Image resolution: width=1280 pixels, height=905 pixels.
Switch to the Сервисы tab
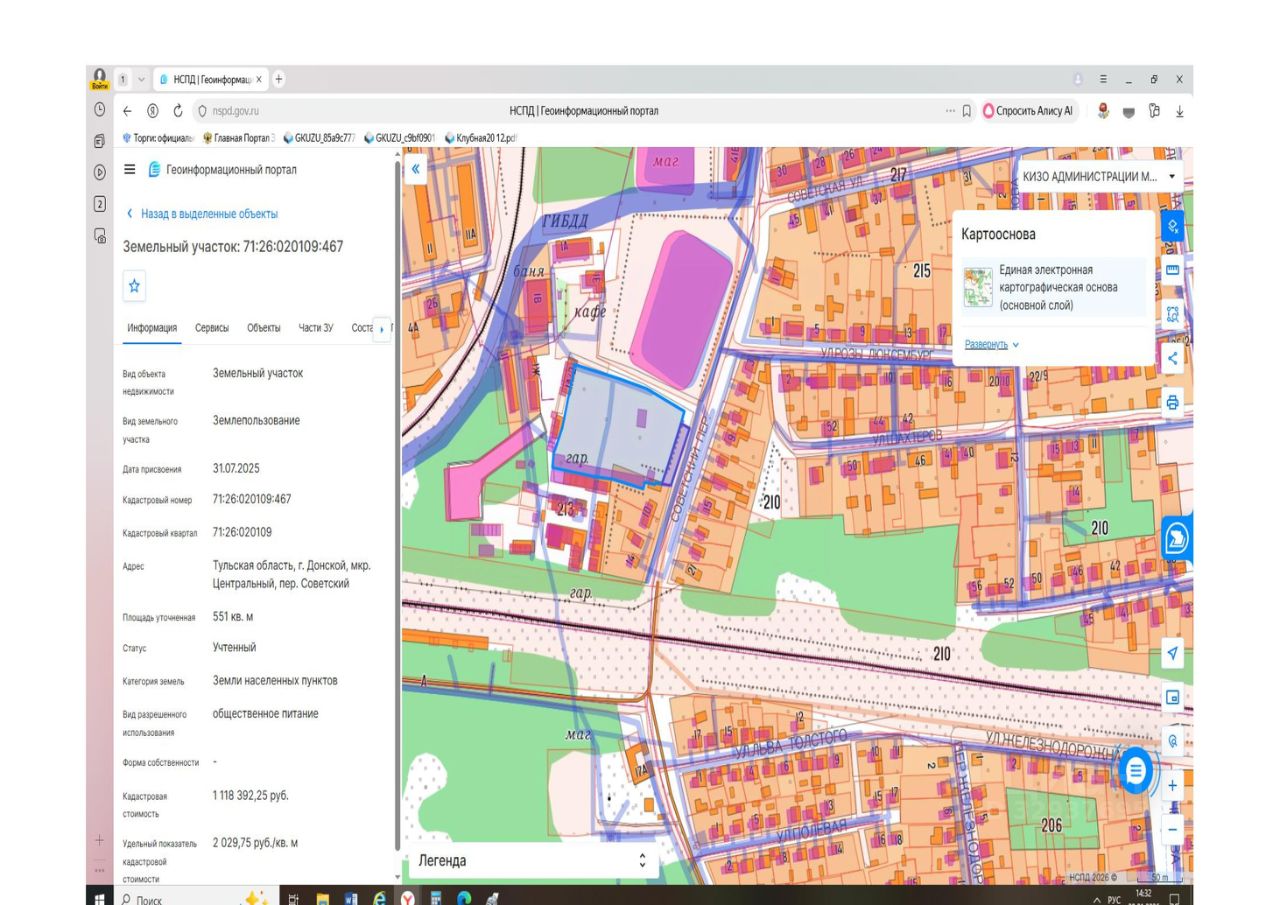coord(211,328)
